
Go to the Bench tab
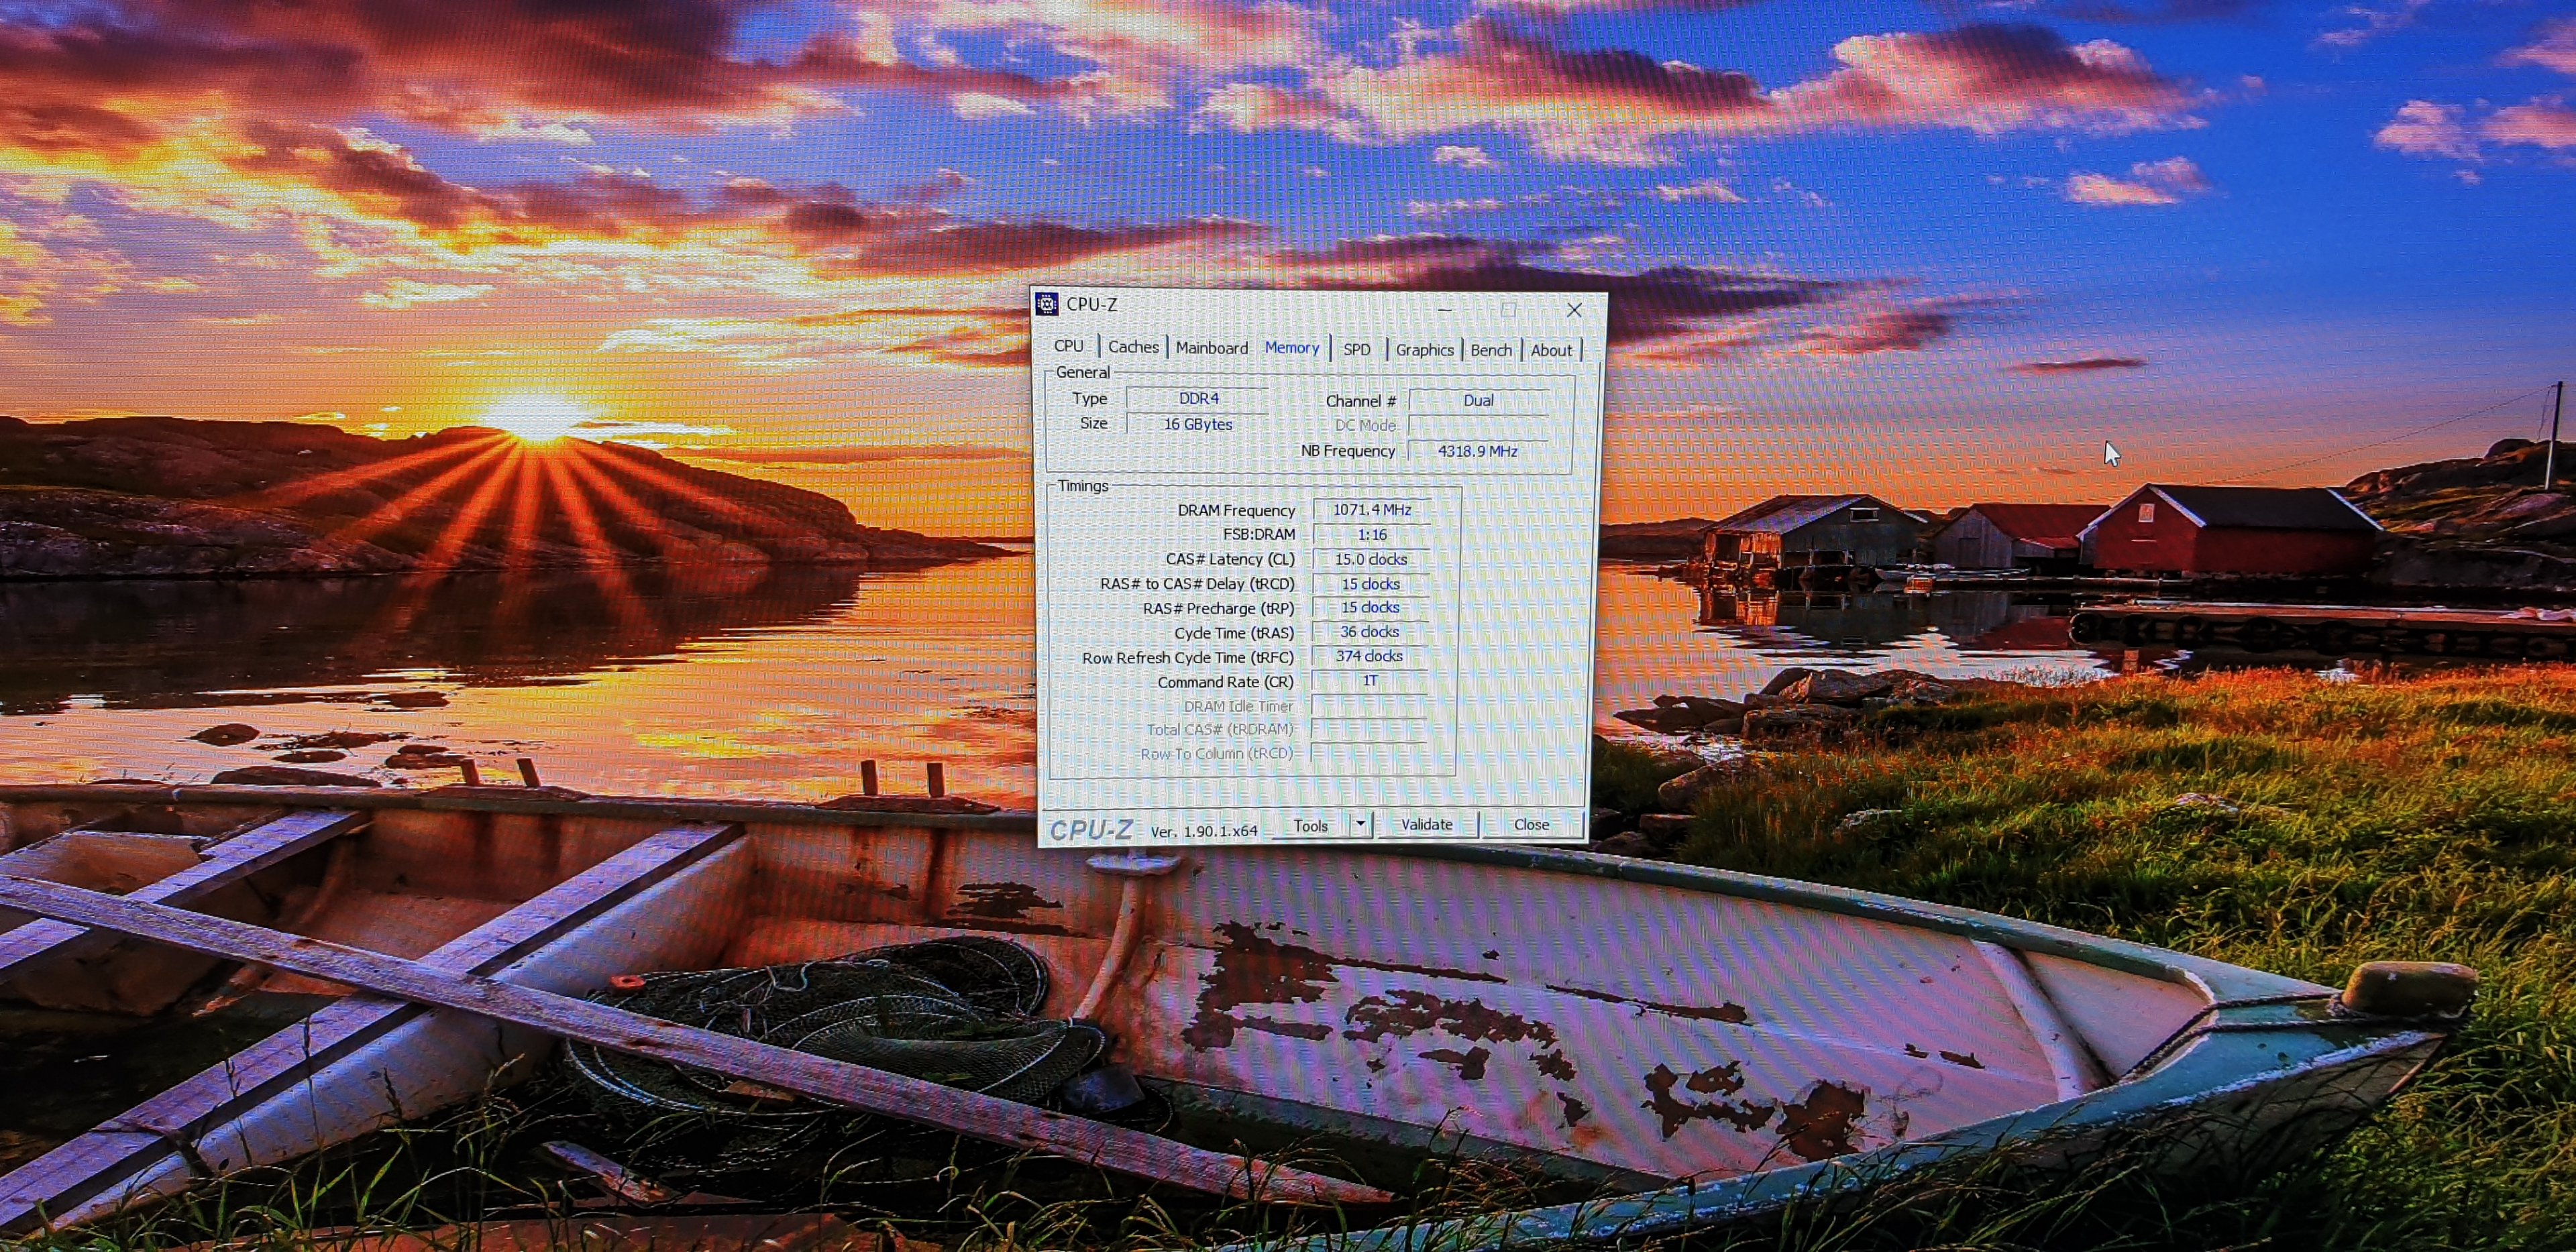pyautogui.click(x=1490, y=350)
